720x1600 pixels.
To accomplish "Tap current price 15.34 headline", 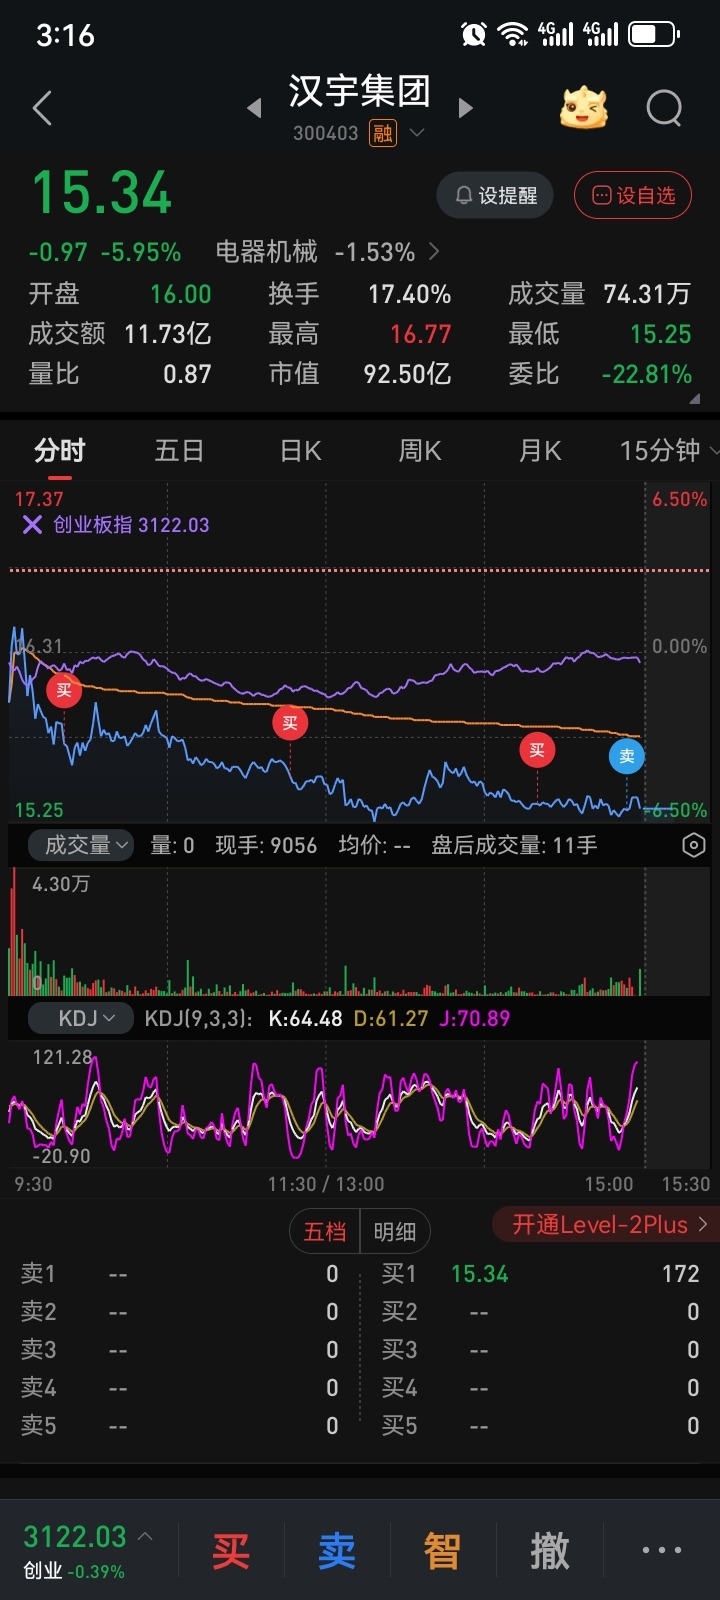I will [x=102, y=193].
